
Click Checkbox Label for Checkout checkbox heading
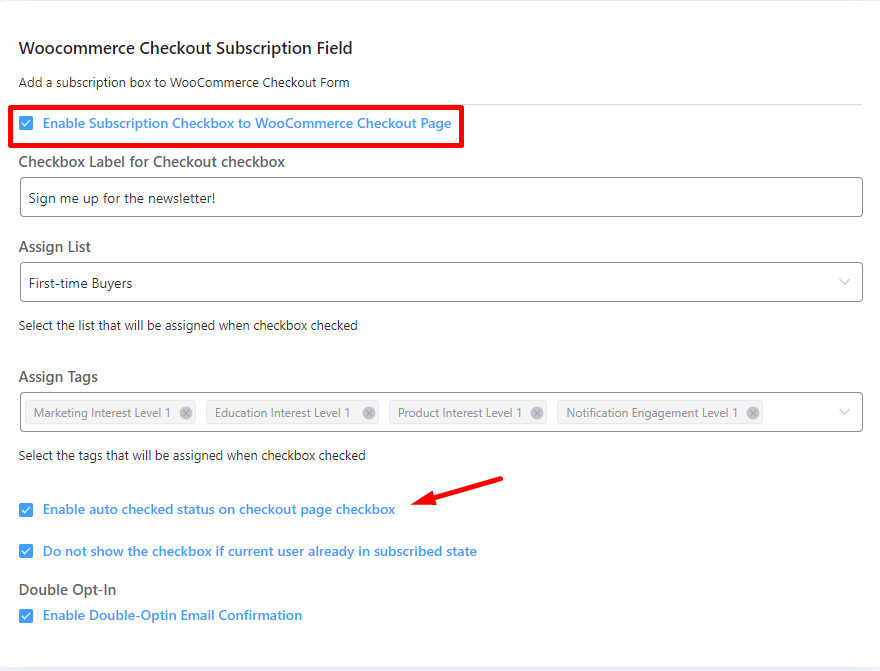tap(152, 162)
